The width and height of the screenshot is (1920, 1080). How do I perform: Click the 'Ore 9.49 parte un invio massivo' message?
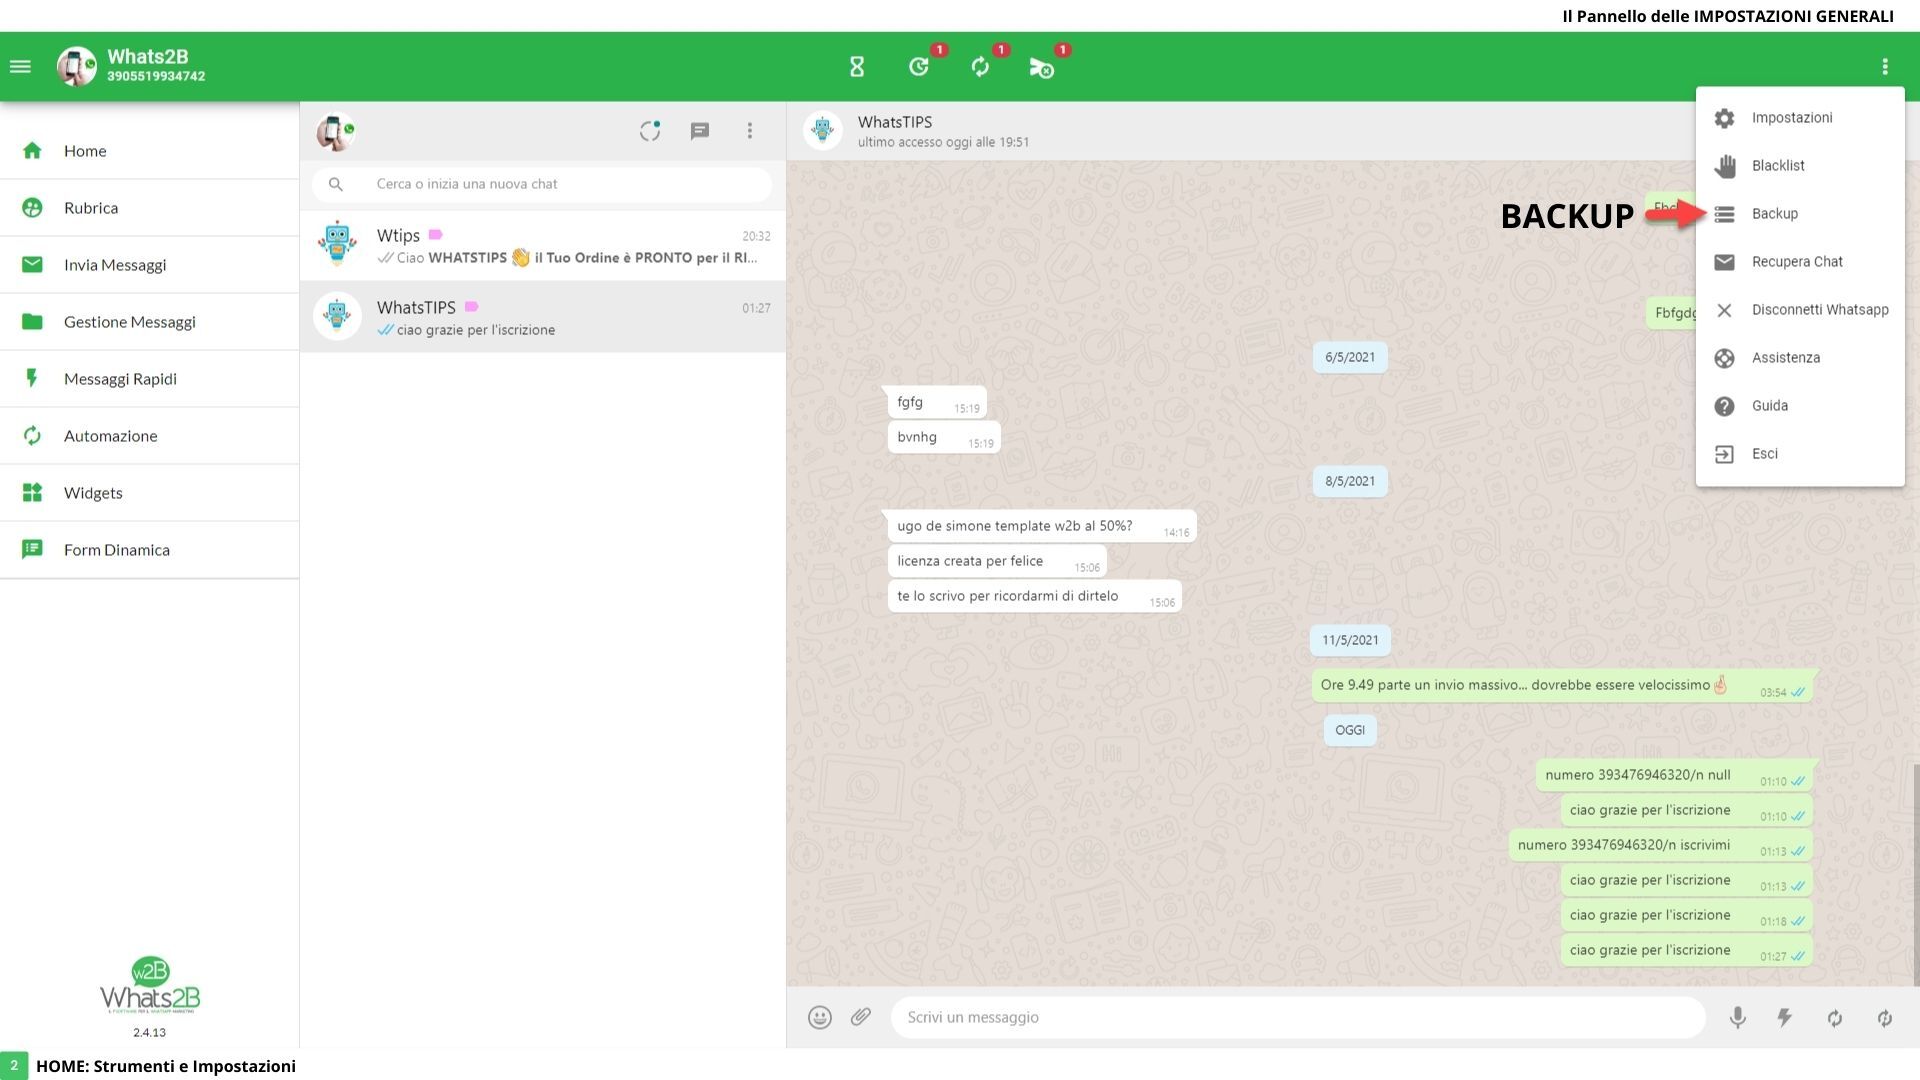(x=1563, y=686)
